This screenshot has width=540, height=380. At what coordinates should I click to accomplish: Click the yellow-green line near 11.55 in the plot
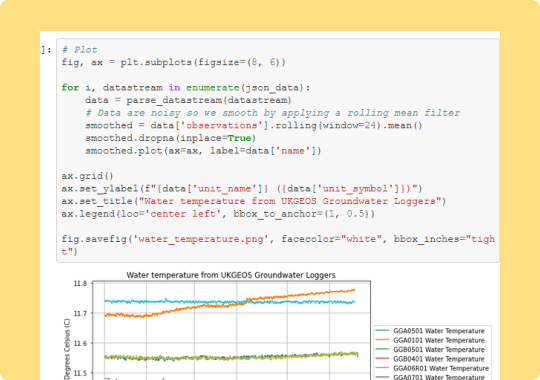coord(231,357)
